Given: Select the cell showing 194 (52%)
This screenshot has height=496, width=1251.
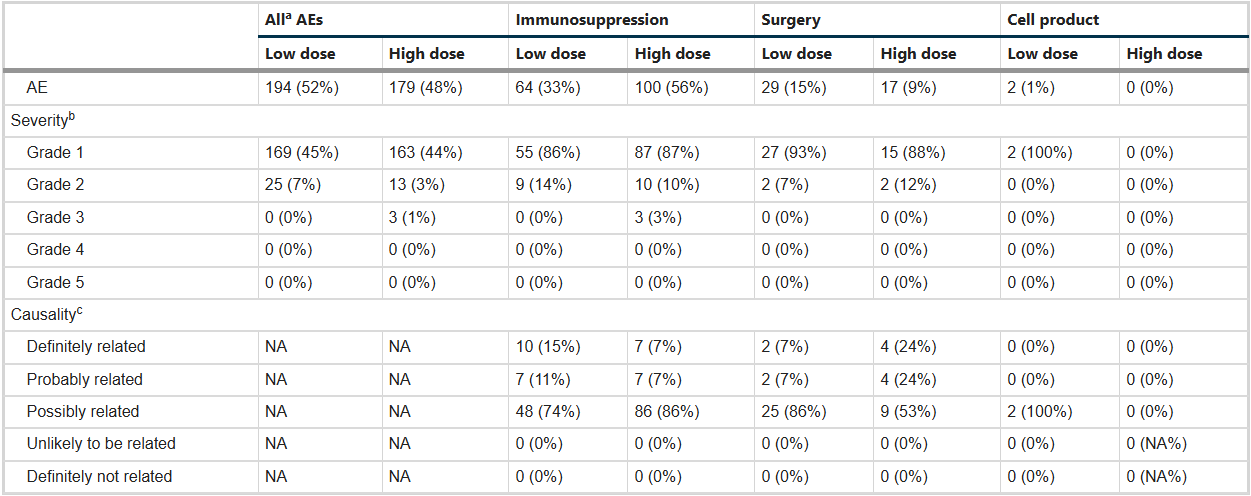Looking at the screenshot, I should [x=302, y=88].
